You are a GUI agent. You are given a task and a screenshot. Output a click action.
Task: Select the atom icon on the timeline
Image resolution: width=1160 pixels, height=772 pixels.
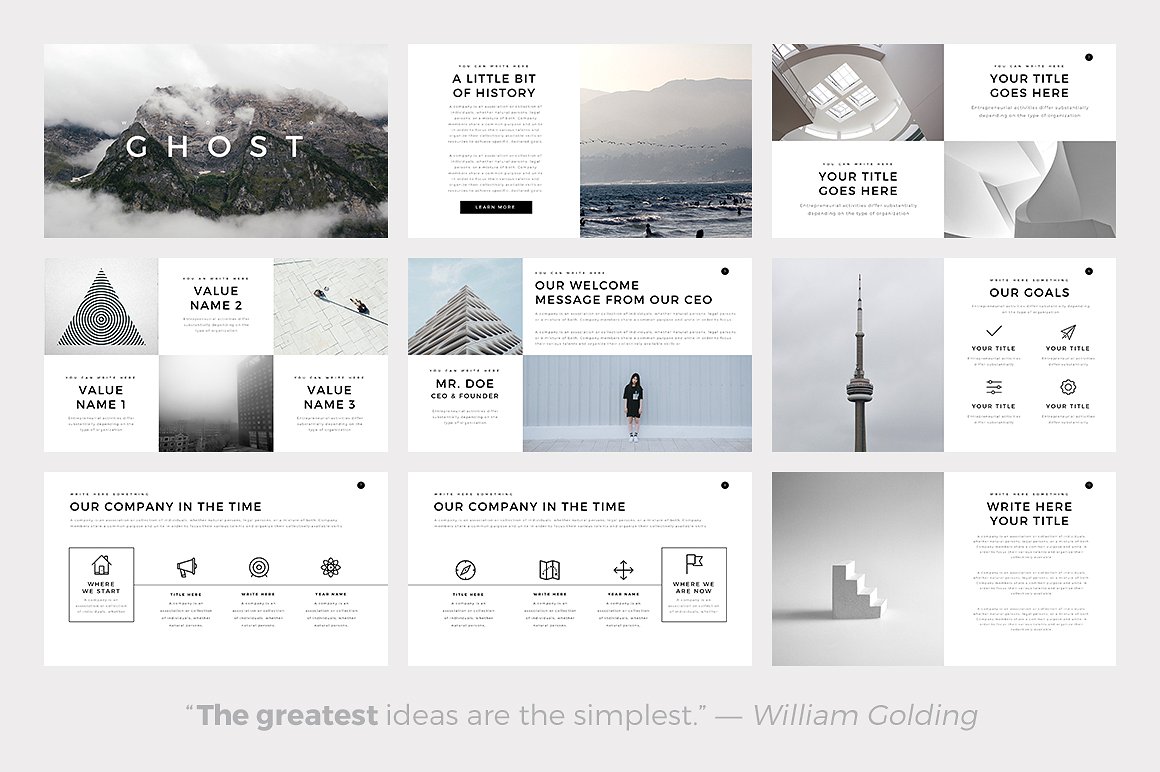pos(331,568)
